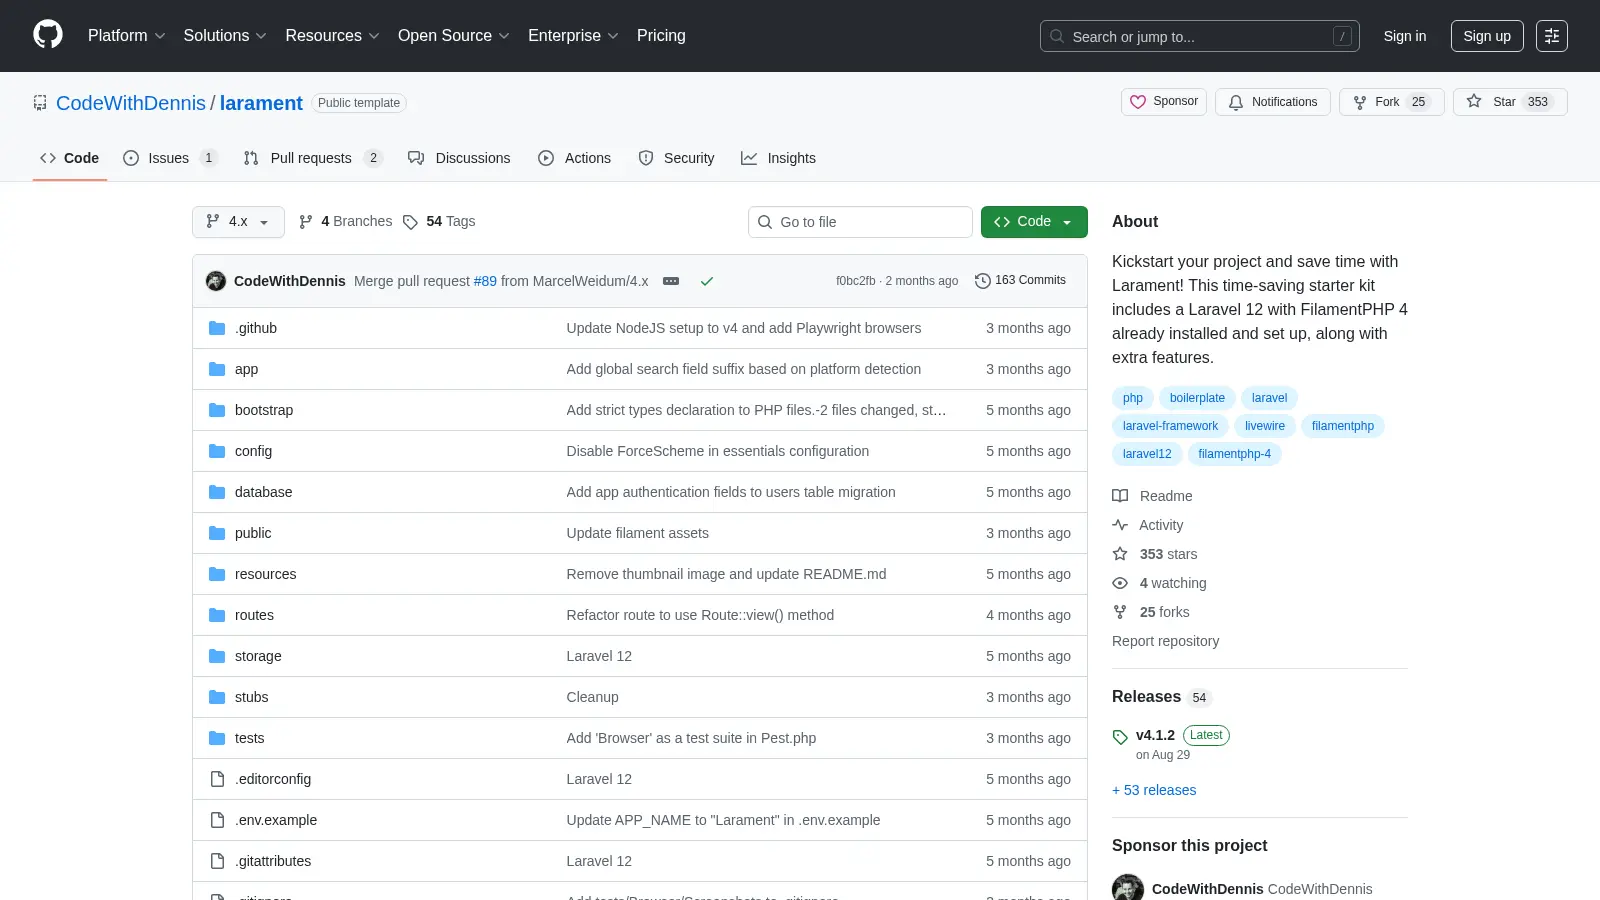
Task: Open the Actions tab
Action: 574,158
